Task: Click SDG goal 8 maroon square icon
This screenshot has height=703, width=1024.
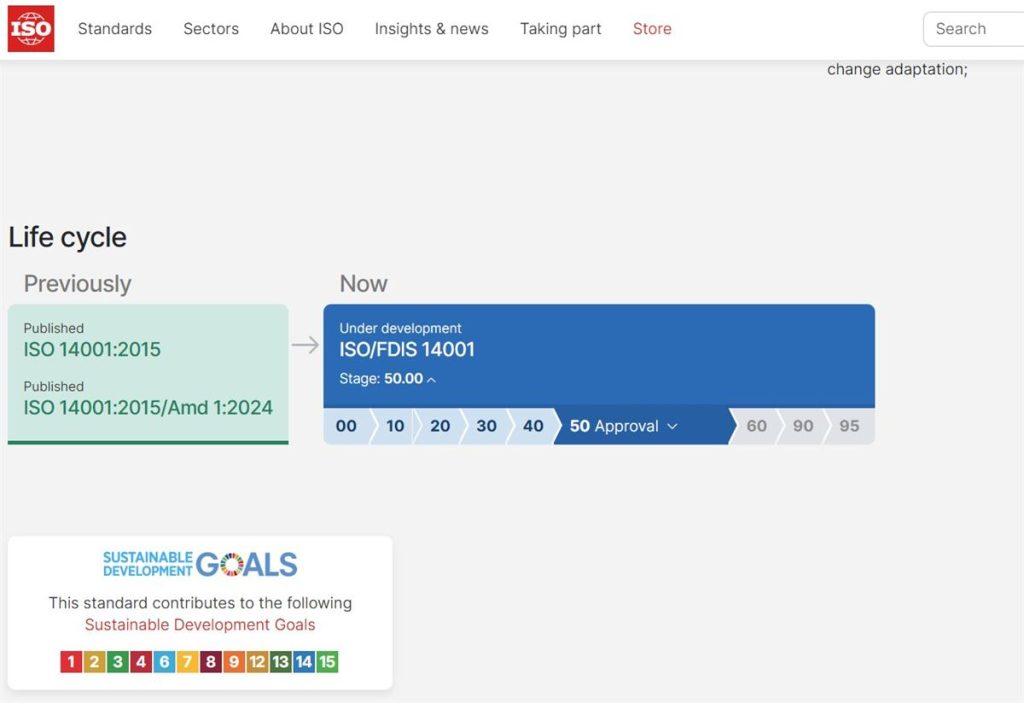Action: tap(210, 661)
